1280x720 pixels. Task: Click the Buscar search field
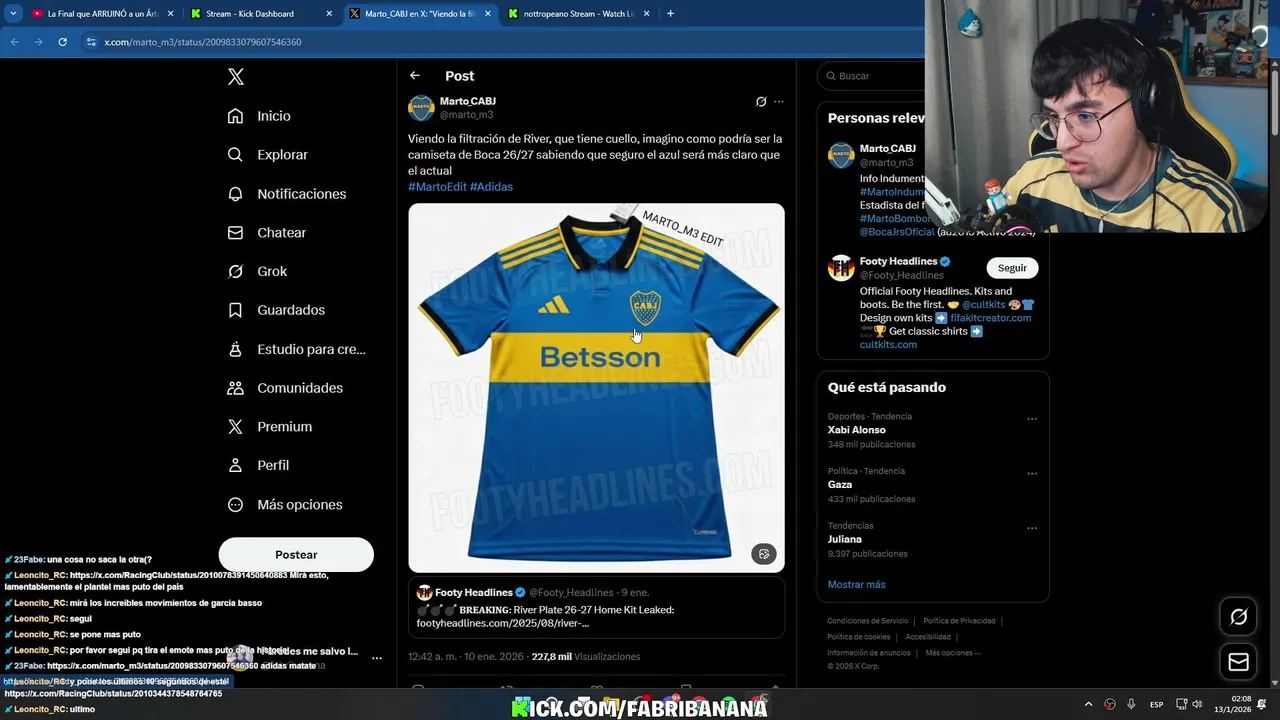(872, 76)
